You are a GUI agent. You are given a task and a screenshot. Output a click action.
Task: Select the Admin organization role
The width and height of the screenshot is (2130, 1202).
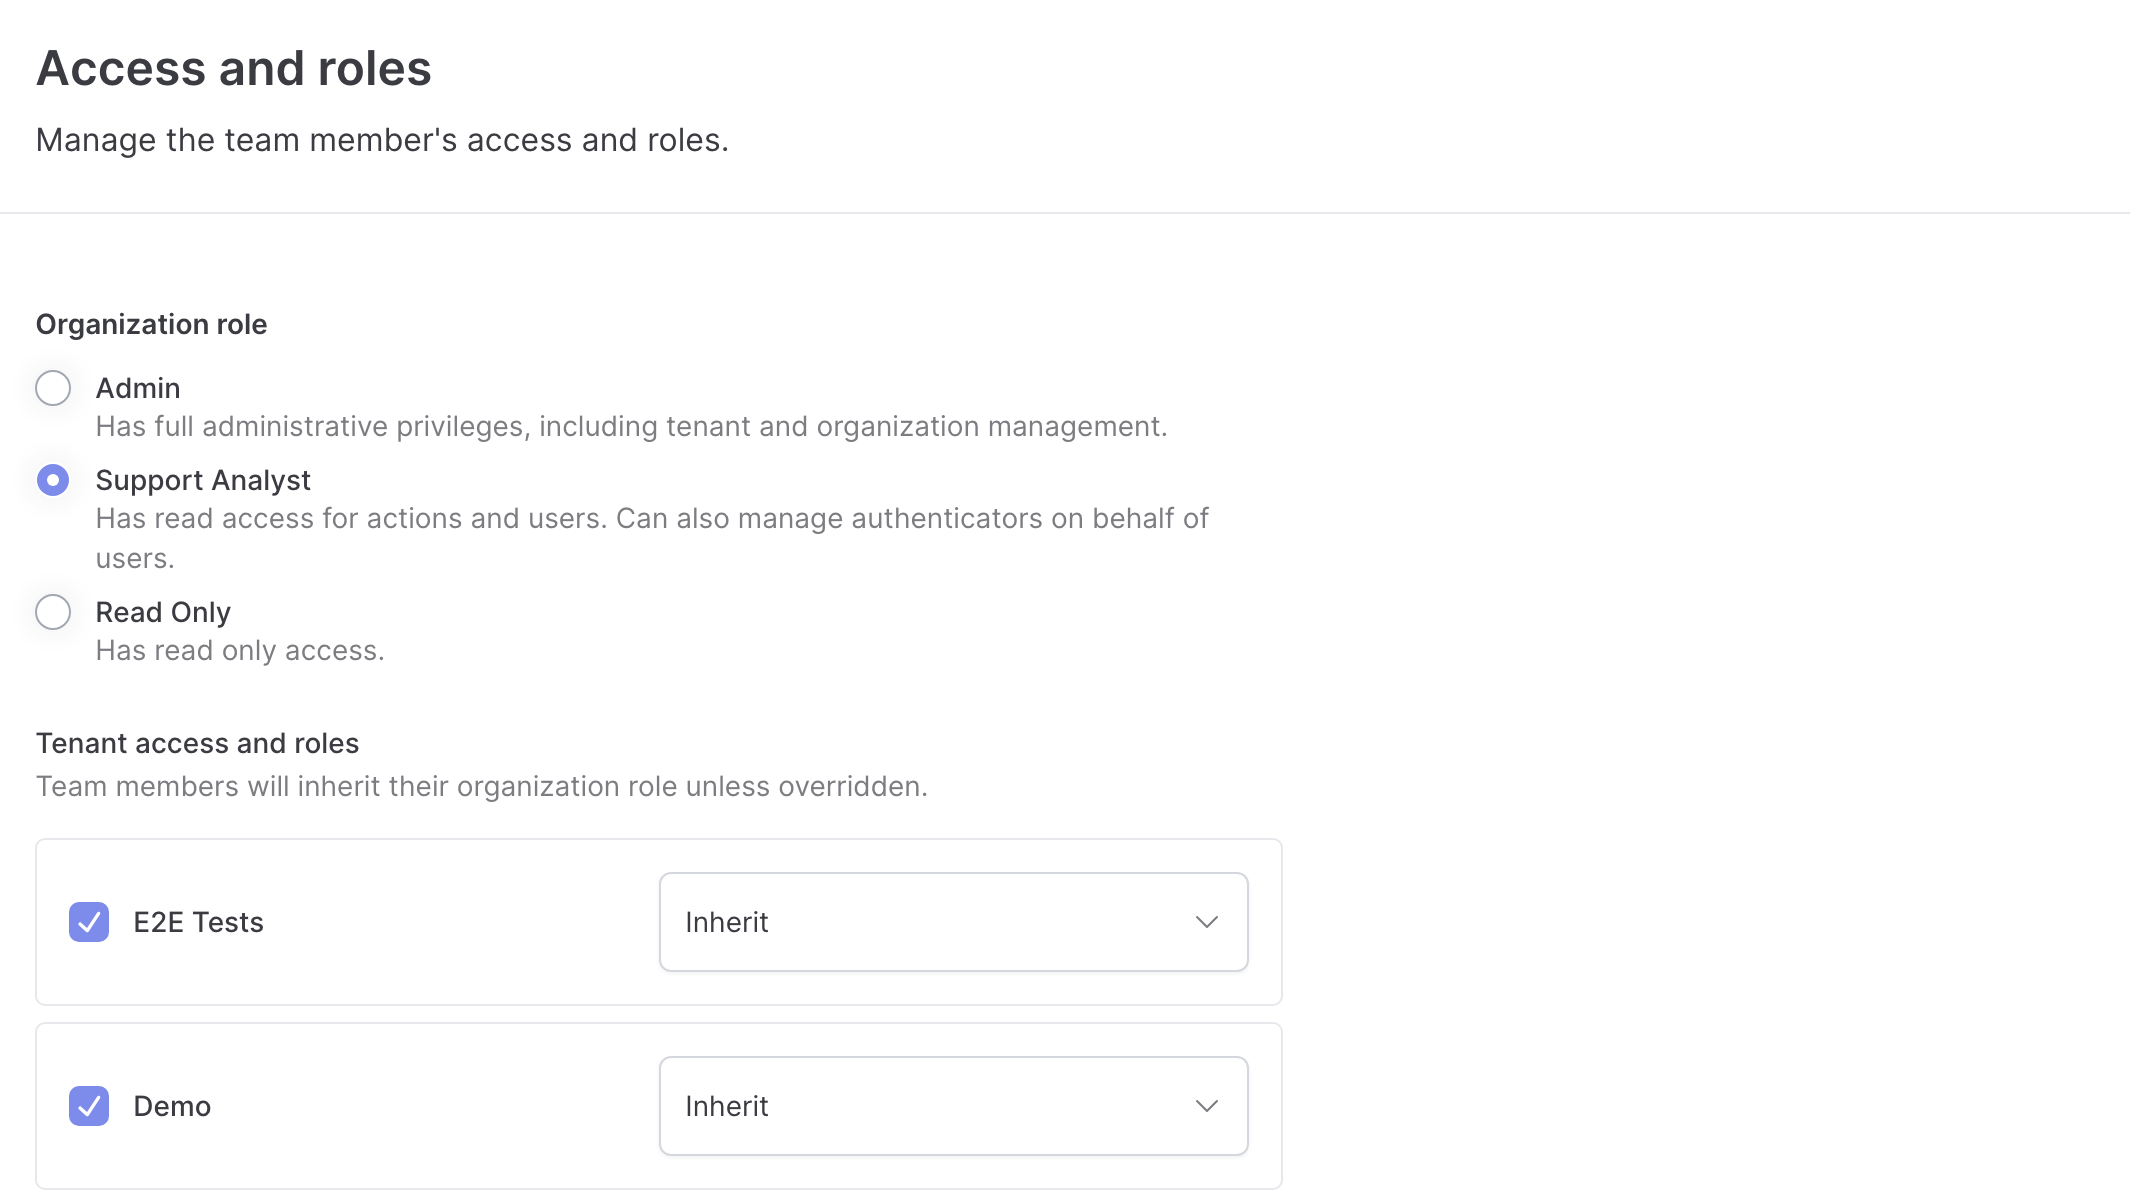(x=53, y=388)
